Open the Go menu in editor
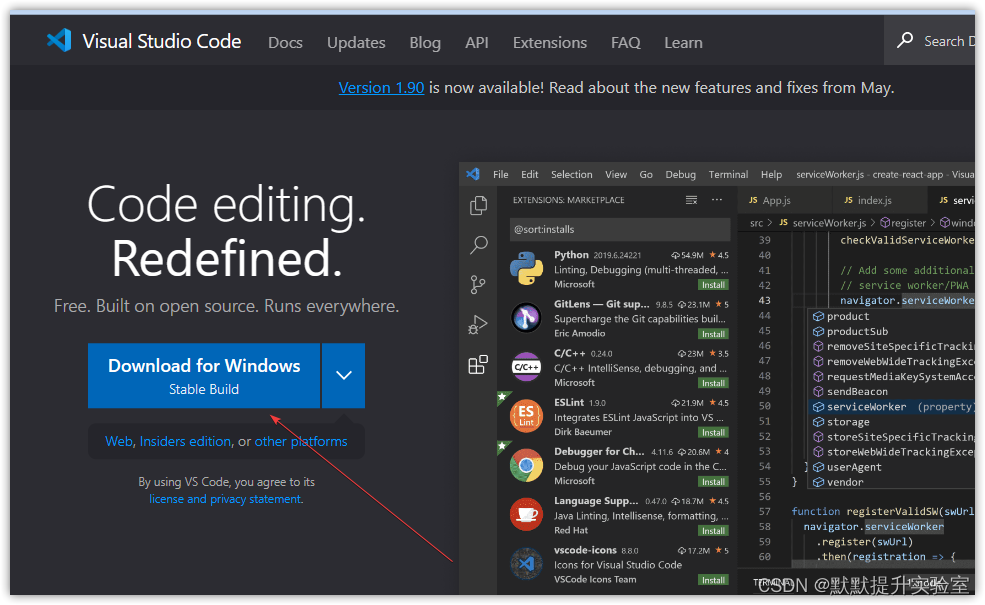Image resolution: width=985 pixels, height=605 pixels. click(646, 175)
